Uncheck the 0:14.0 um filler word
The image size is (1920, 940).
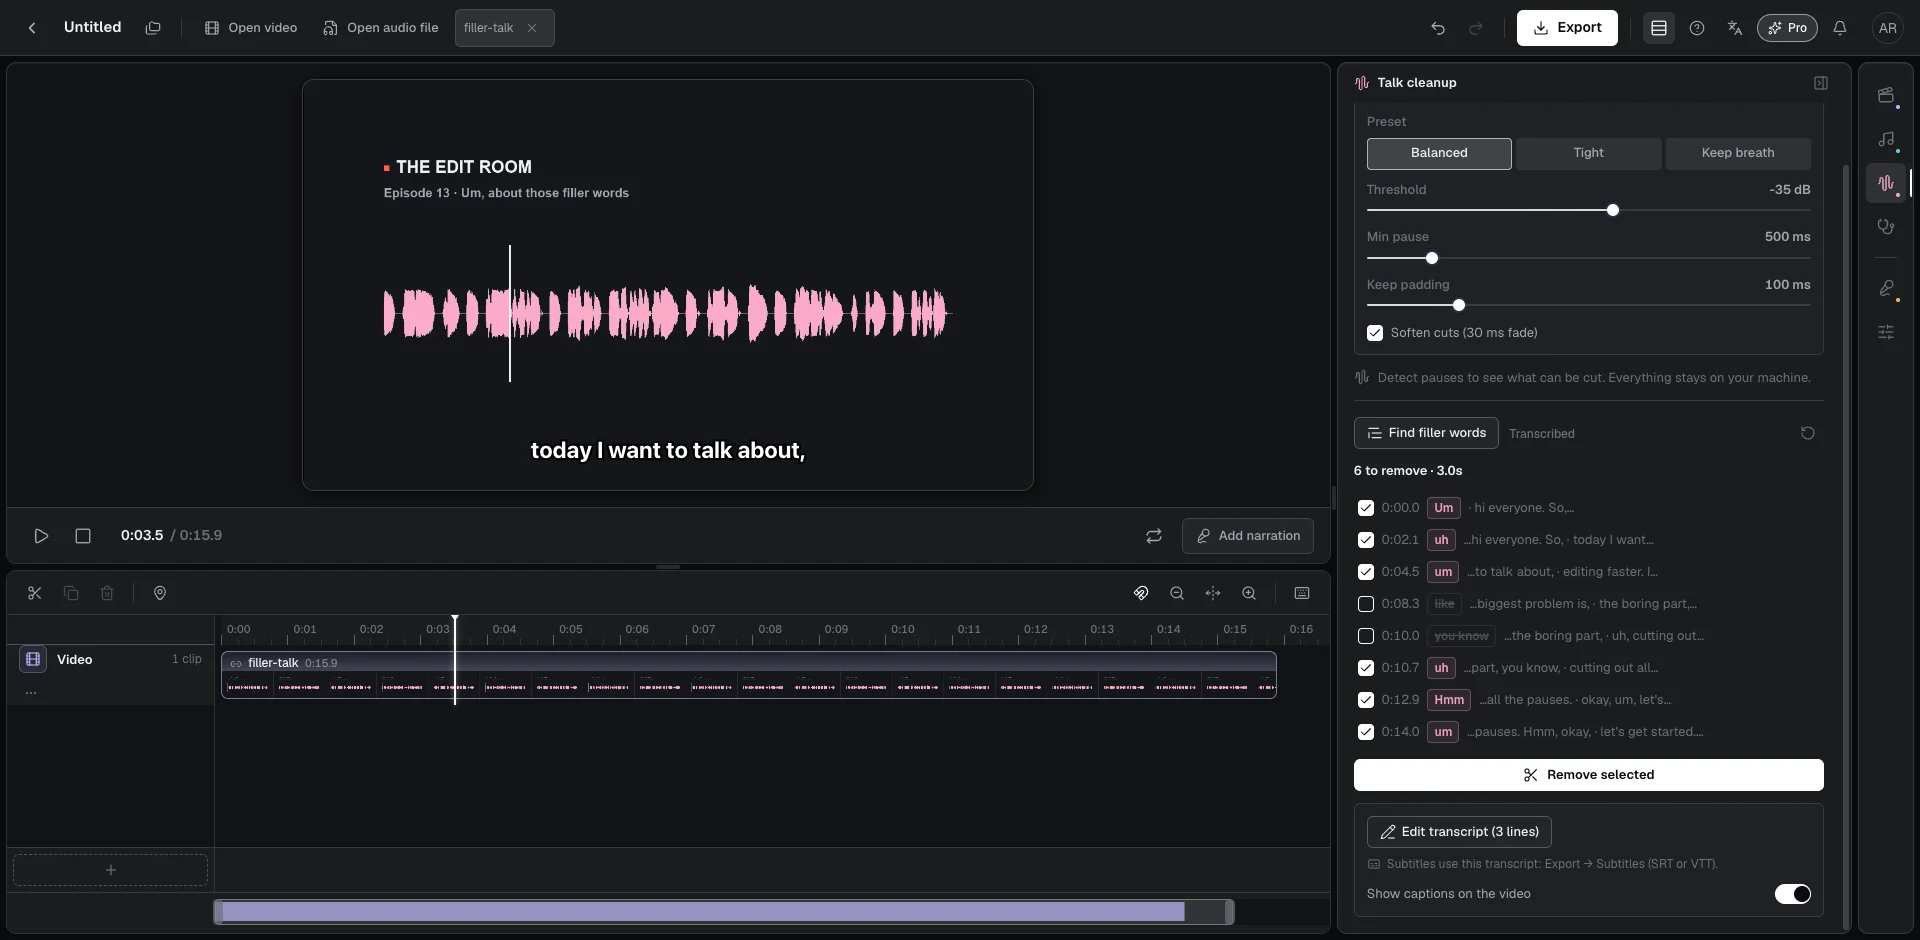click(x=1366, y=732)
